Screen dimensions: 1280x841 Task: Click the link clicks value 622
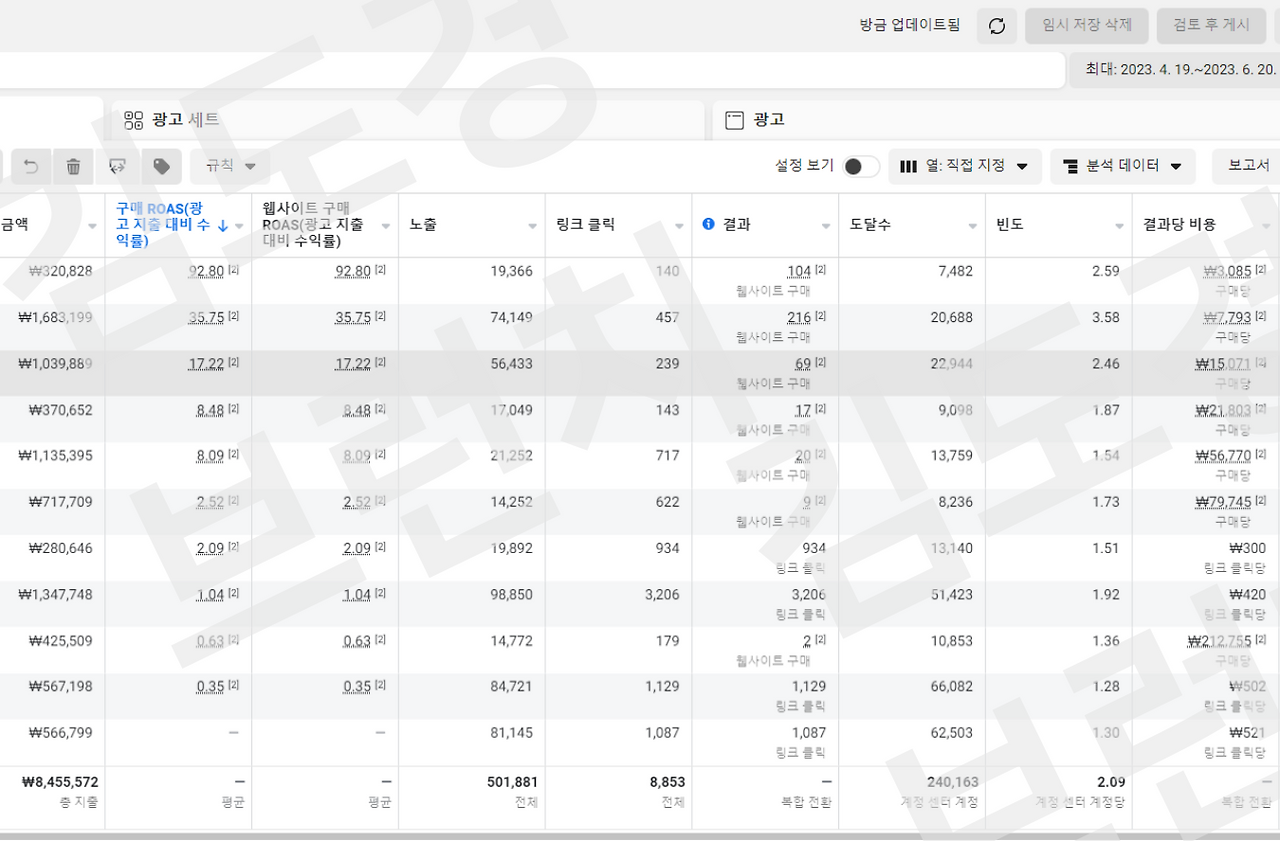(x=667, y=501)
